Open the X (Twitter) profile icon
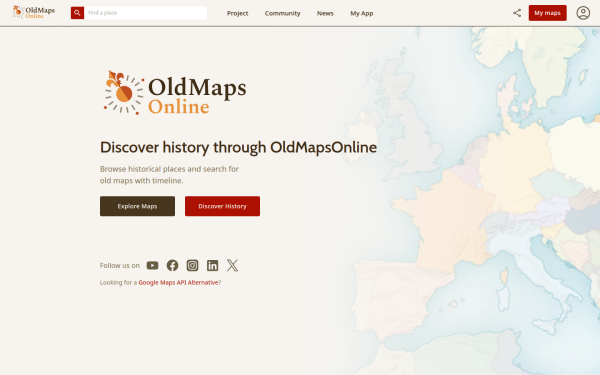This screenshot has height=375, width=600. coord(232,265)
